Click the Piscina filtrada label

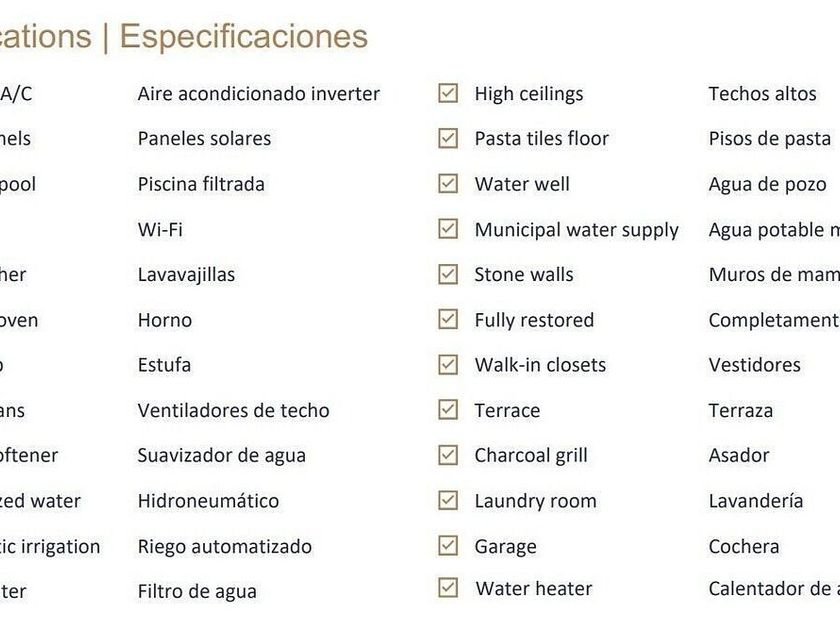tap(201, 184)
